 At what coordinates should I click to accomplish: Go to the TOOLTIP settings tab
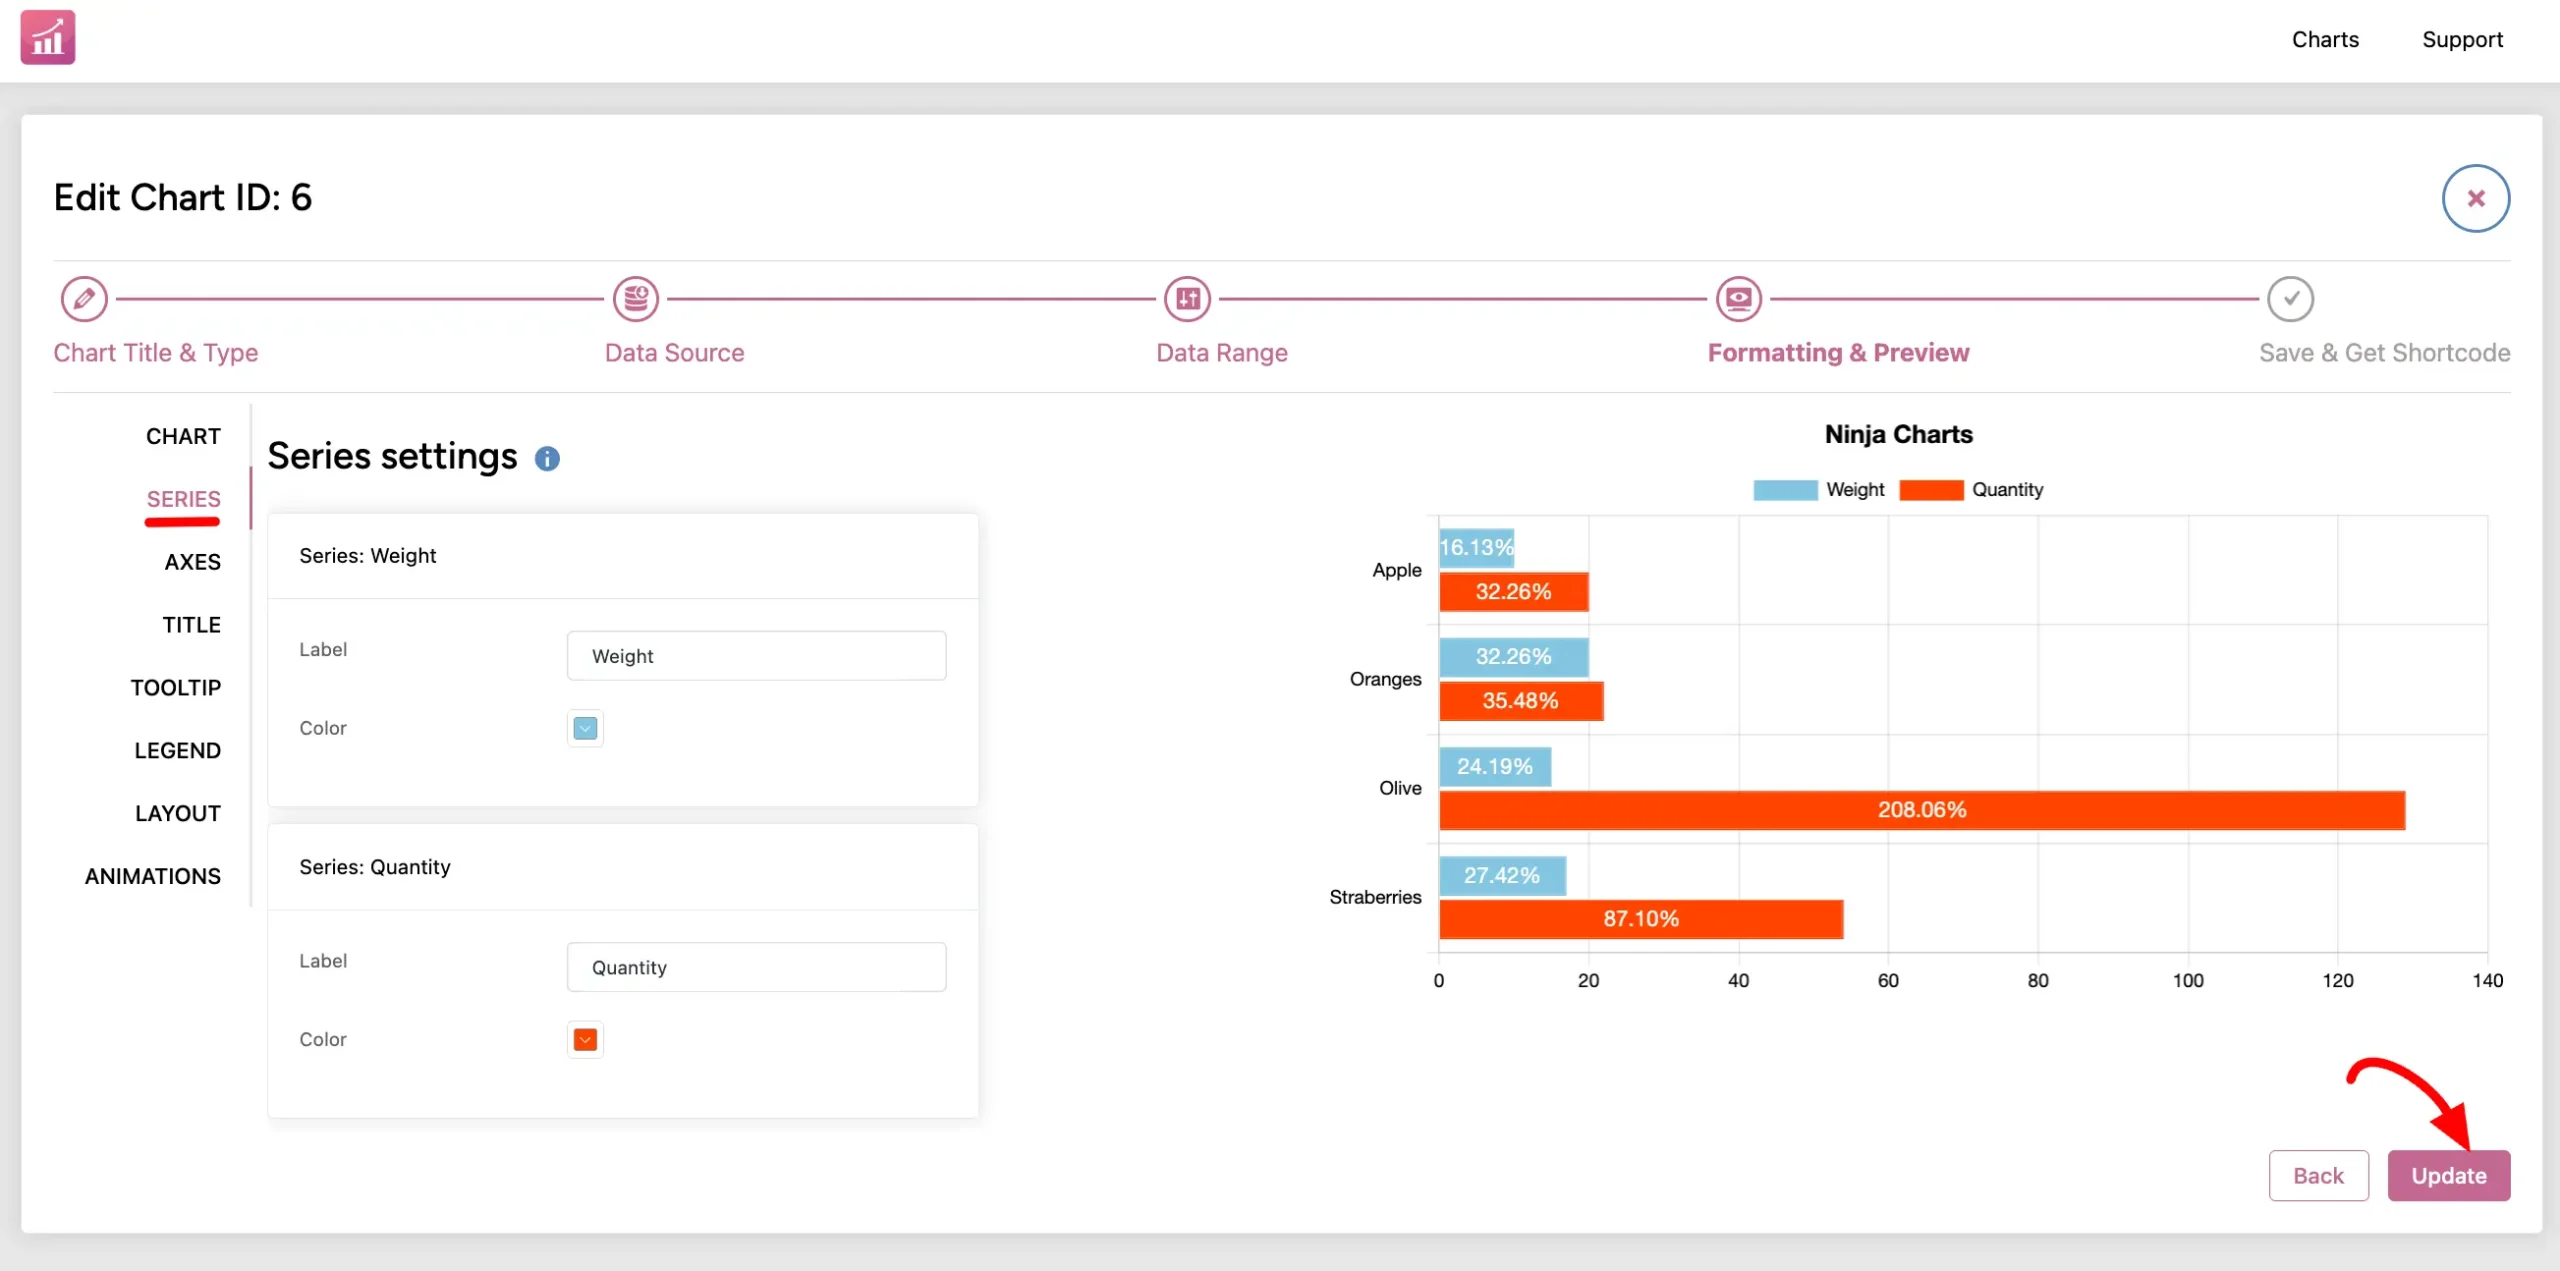(175, 688)
